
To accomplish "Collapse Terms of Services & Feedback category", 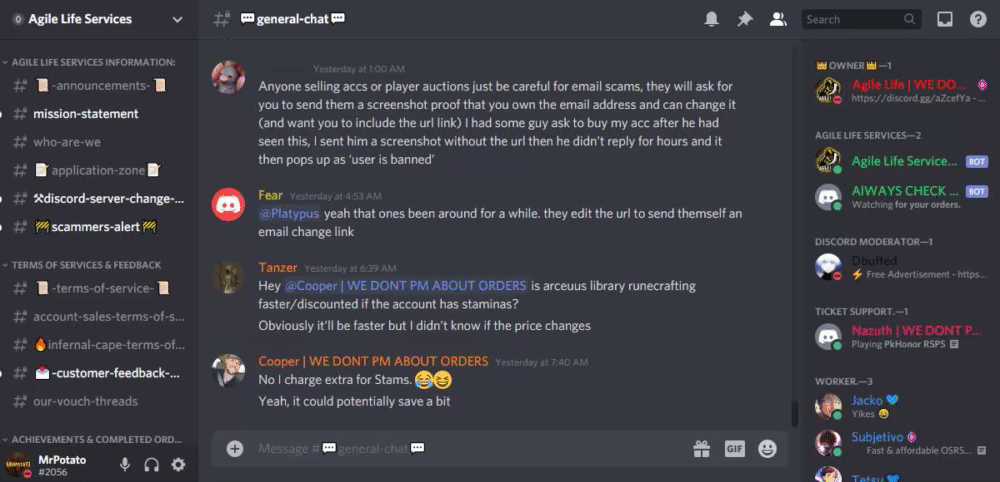I will coord(82,265).
